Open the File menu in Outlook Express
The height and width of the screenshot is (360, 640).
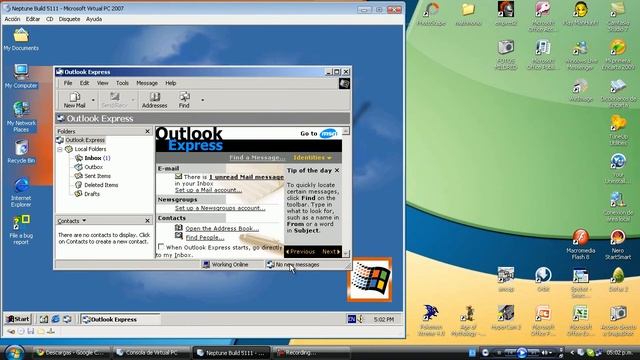68,83
